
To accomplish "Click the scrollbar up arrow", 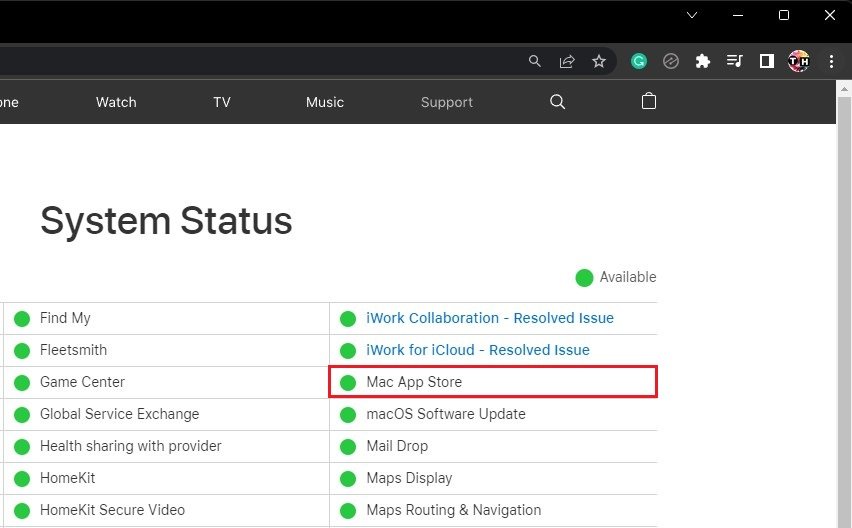I will pyautogui.click(x=844, y=87).
